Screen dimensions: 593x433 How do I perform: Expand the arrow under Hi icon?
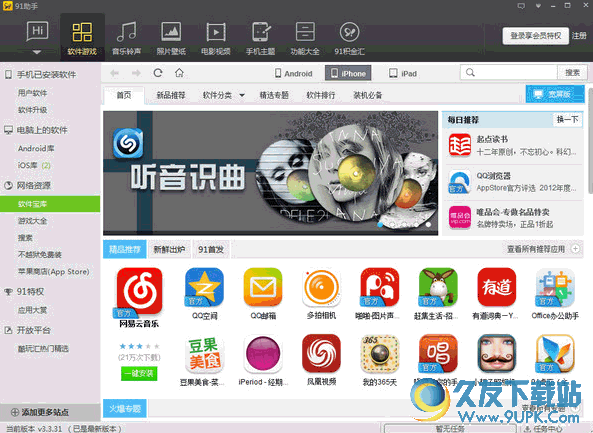coord(37,52)
